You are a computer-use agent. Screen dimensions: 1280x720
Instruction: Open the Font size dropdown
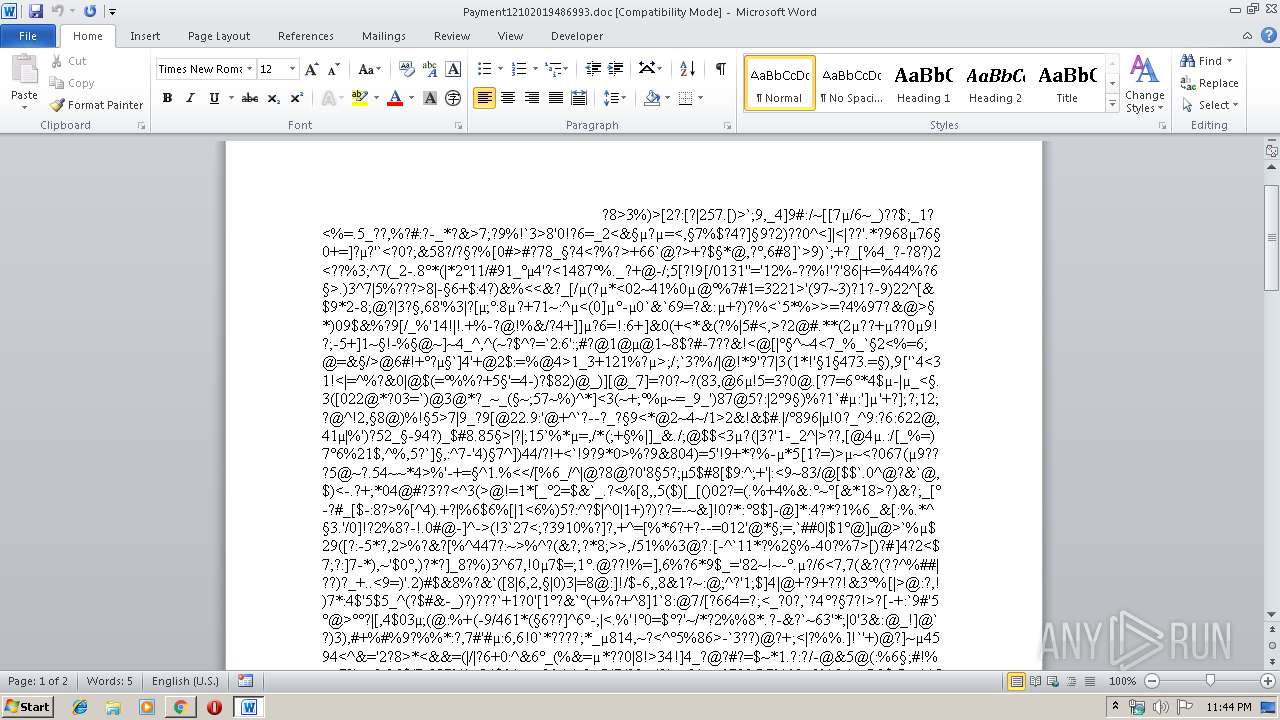click(x=292, y=69)
